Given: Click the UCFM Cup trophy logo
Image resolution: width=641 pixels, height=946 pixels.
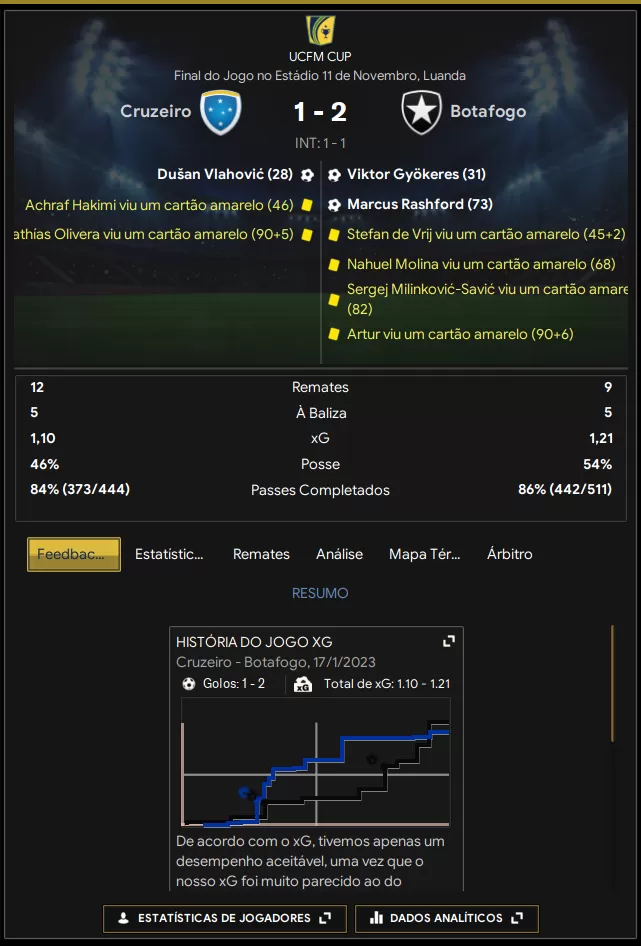Looking at the screenshot, I should 320,30.
